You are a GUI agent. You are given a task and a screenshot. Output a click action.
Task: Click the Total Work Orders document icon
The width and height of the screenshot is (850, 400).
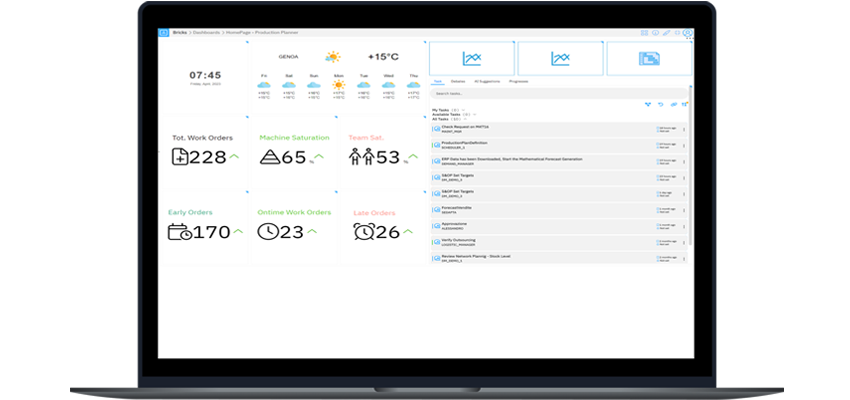179,156
